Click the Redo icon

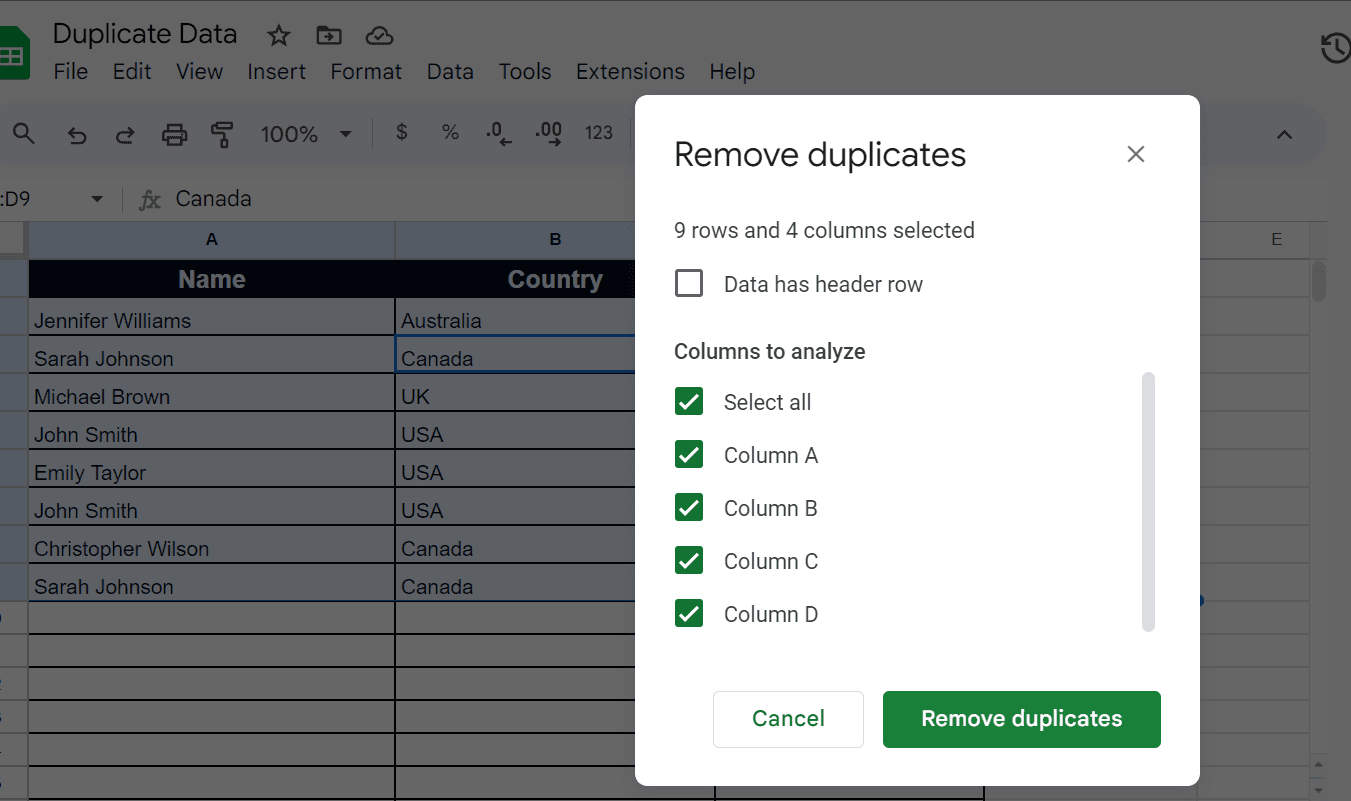[x=125, y=133]
